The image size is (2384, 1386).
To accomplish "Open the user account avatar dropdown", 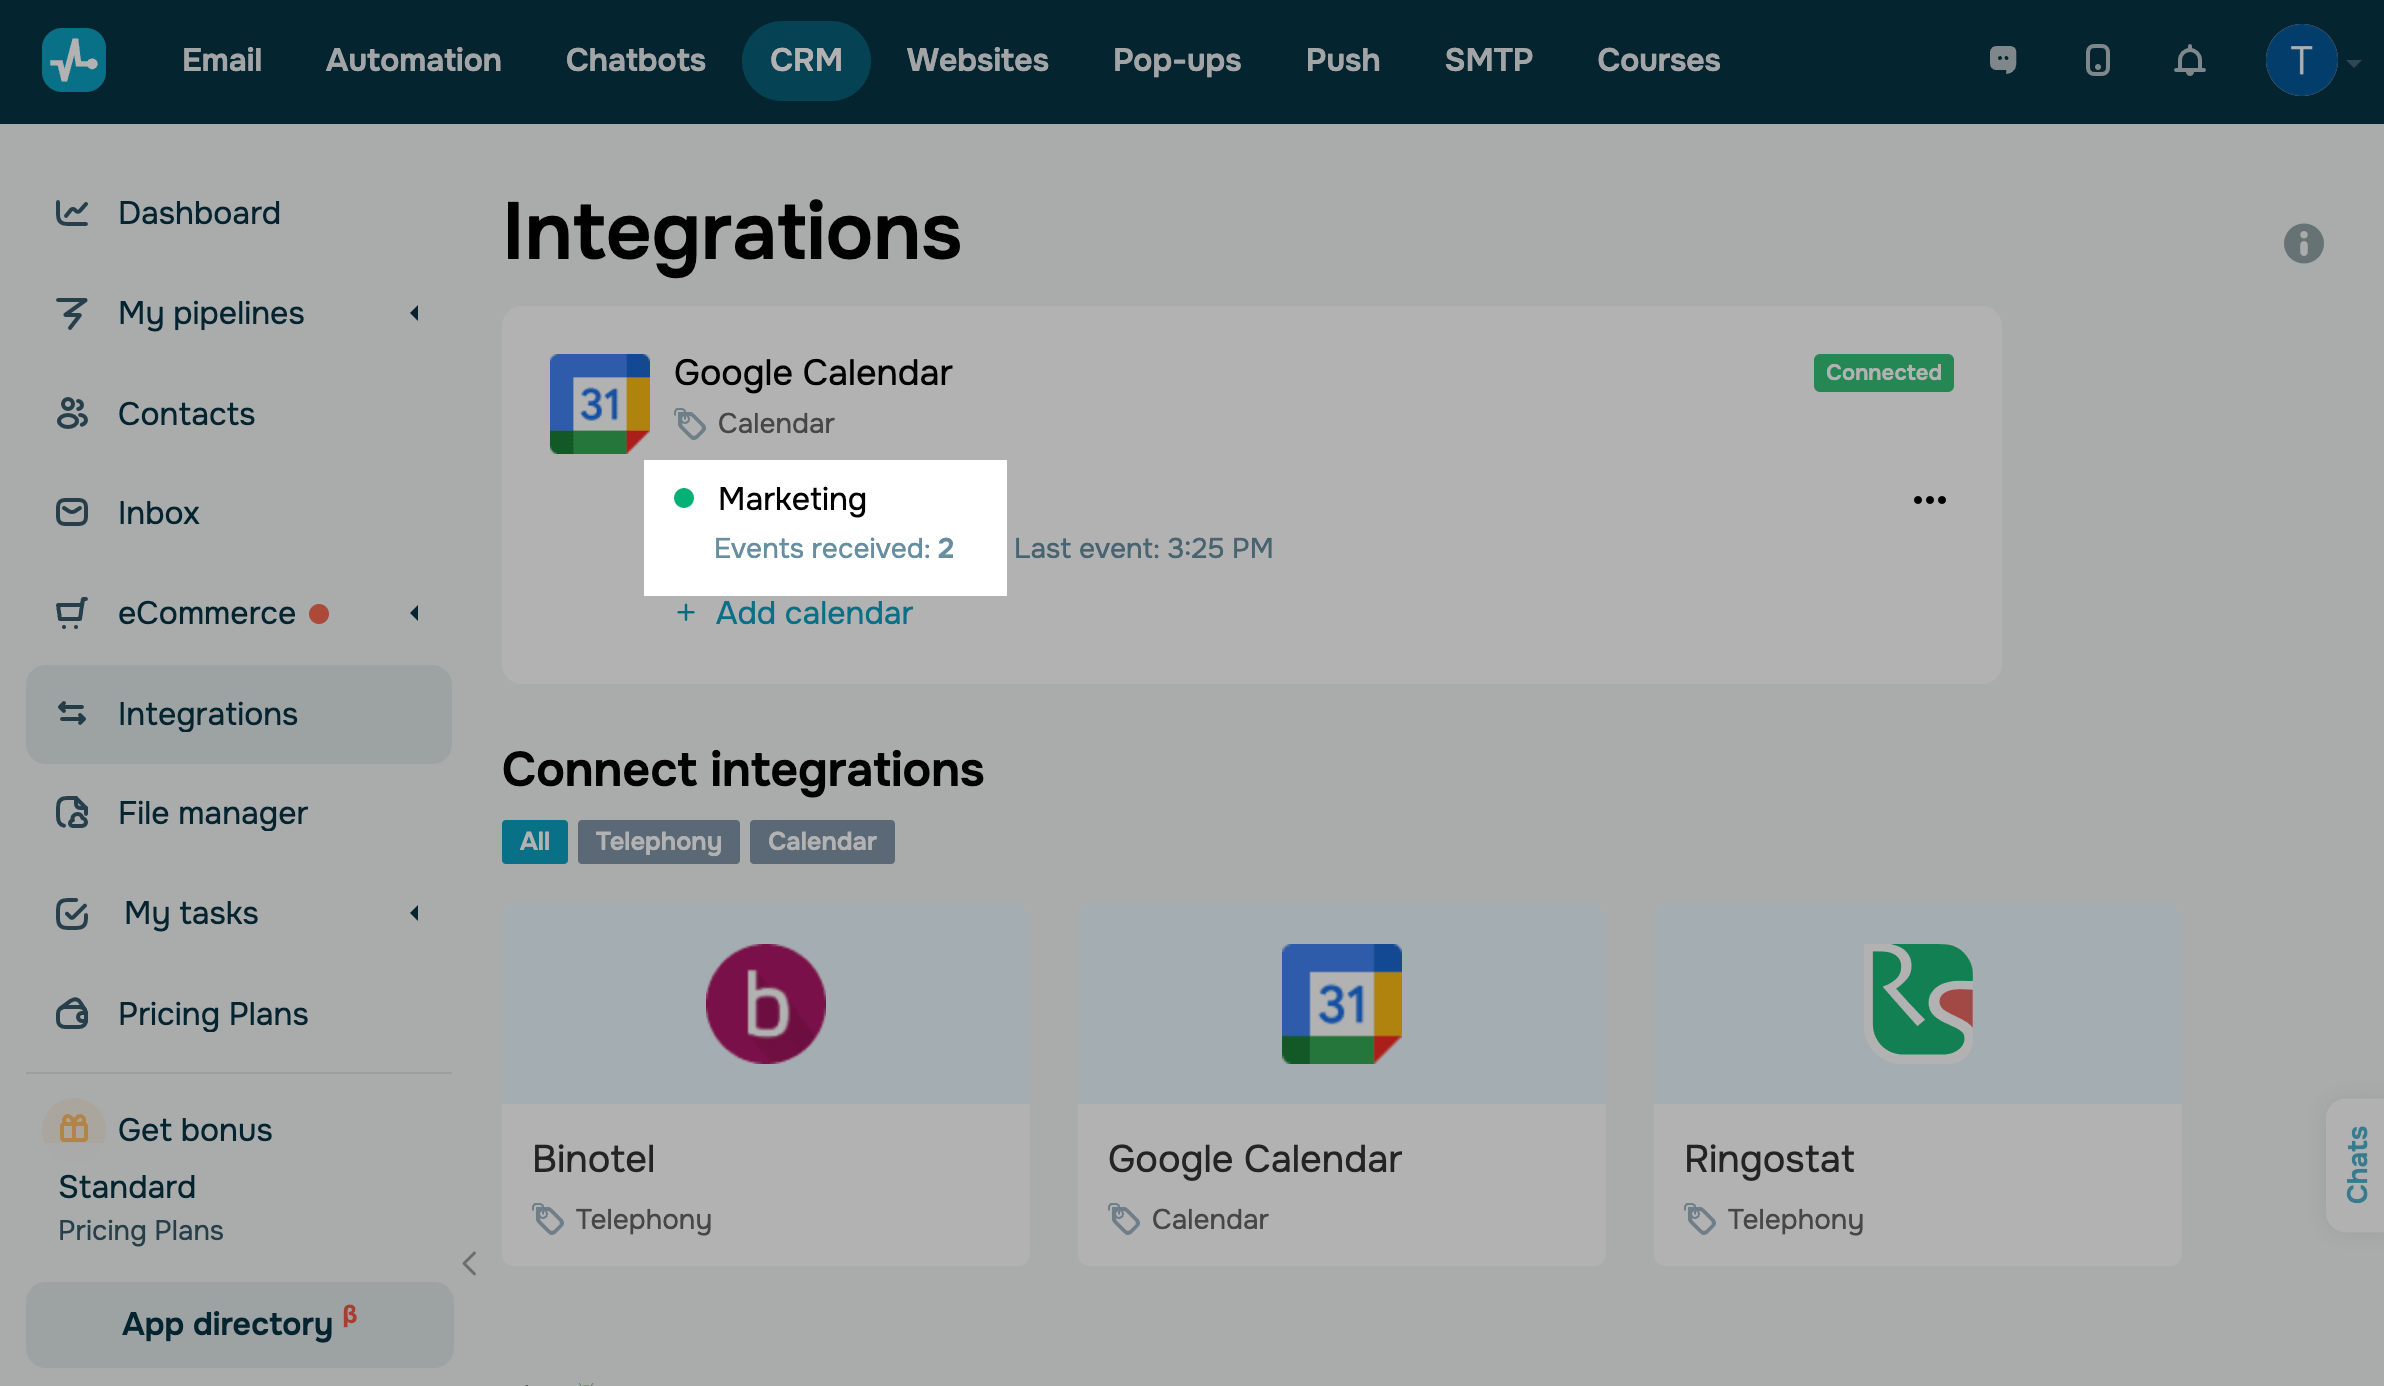I will [x=2301, y=61].
